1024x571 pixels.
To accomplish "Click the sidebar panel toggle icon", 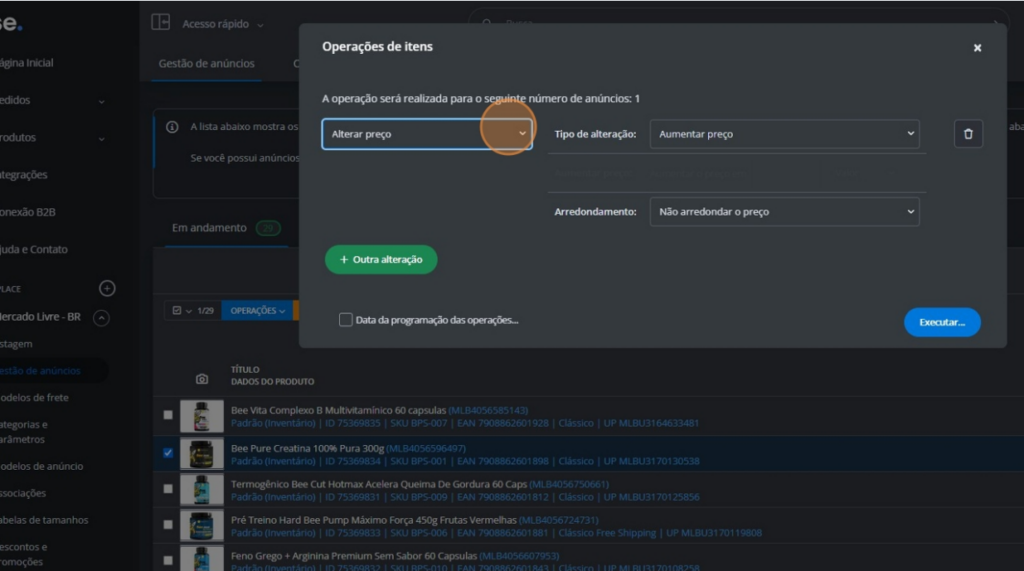I will (160, 23).
